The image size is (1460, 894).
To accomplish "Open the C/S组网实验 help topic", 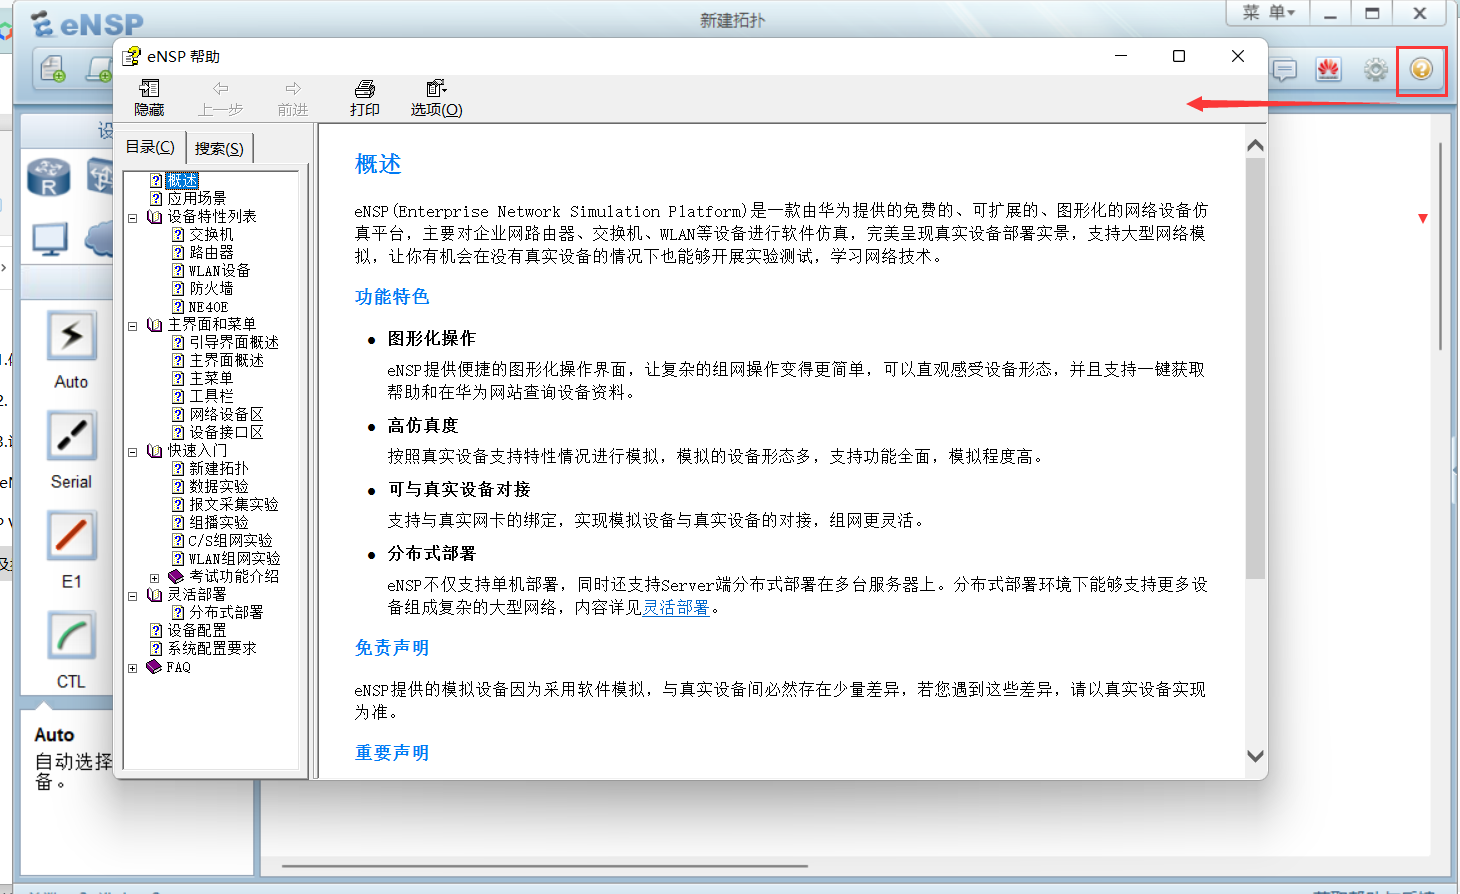I will tap(230, 540).
